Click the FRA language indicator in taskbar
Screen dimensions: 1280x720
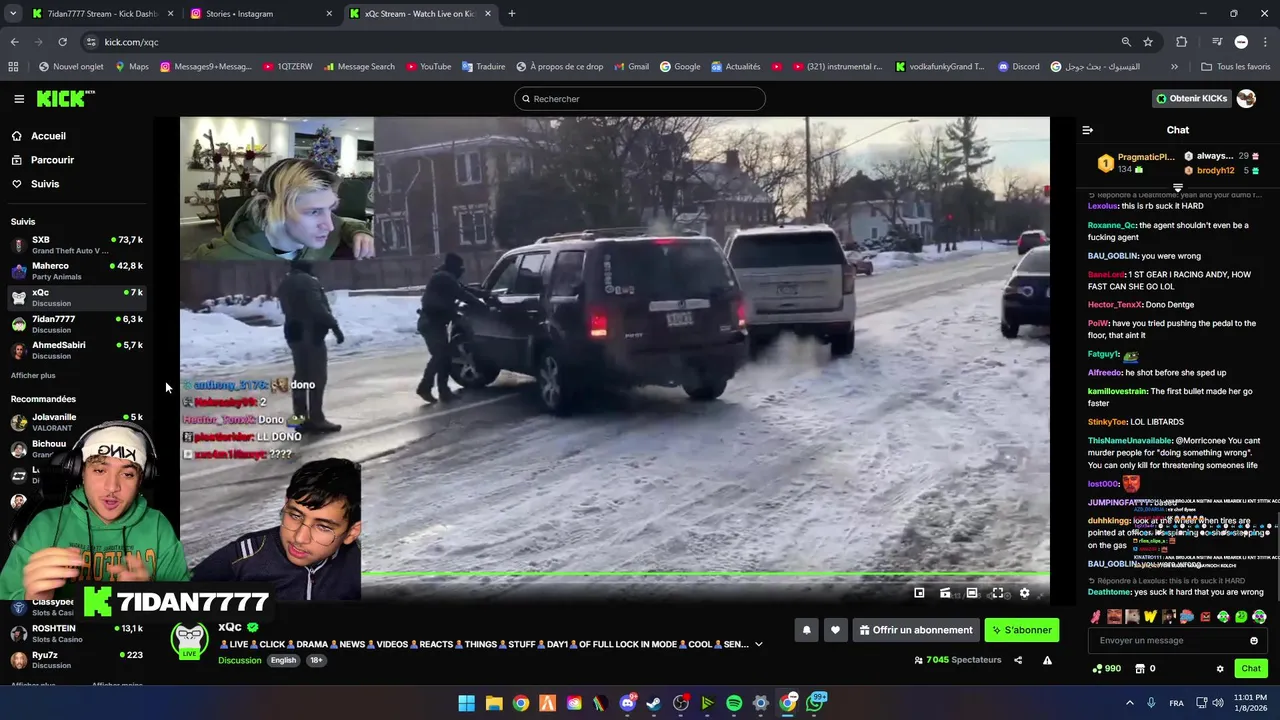[x=1176, y=703]
